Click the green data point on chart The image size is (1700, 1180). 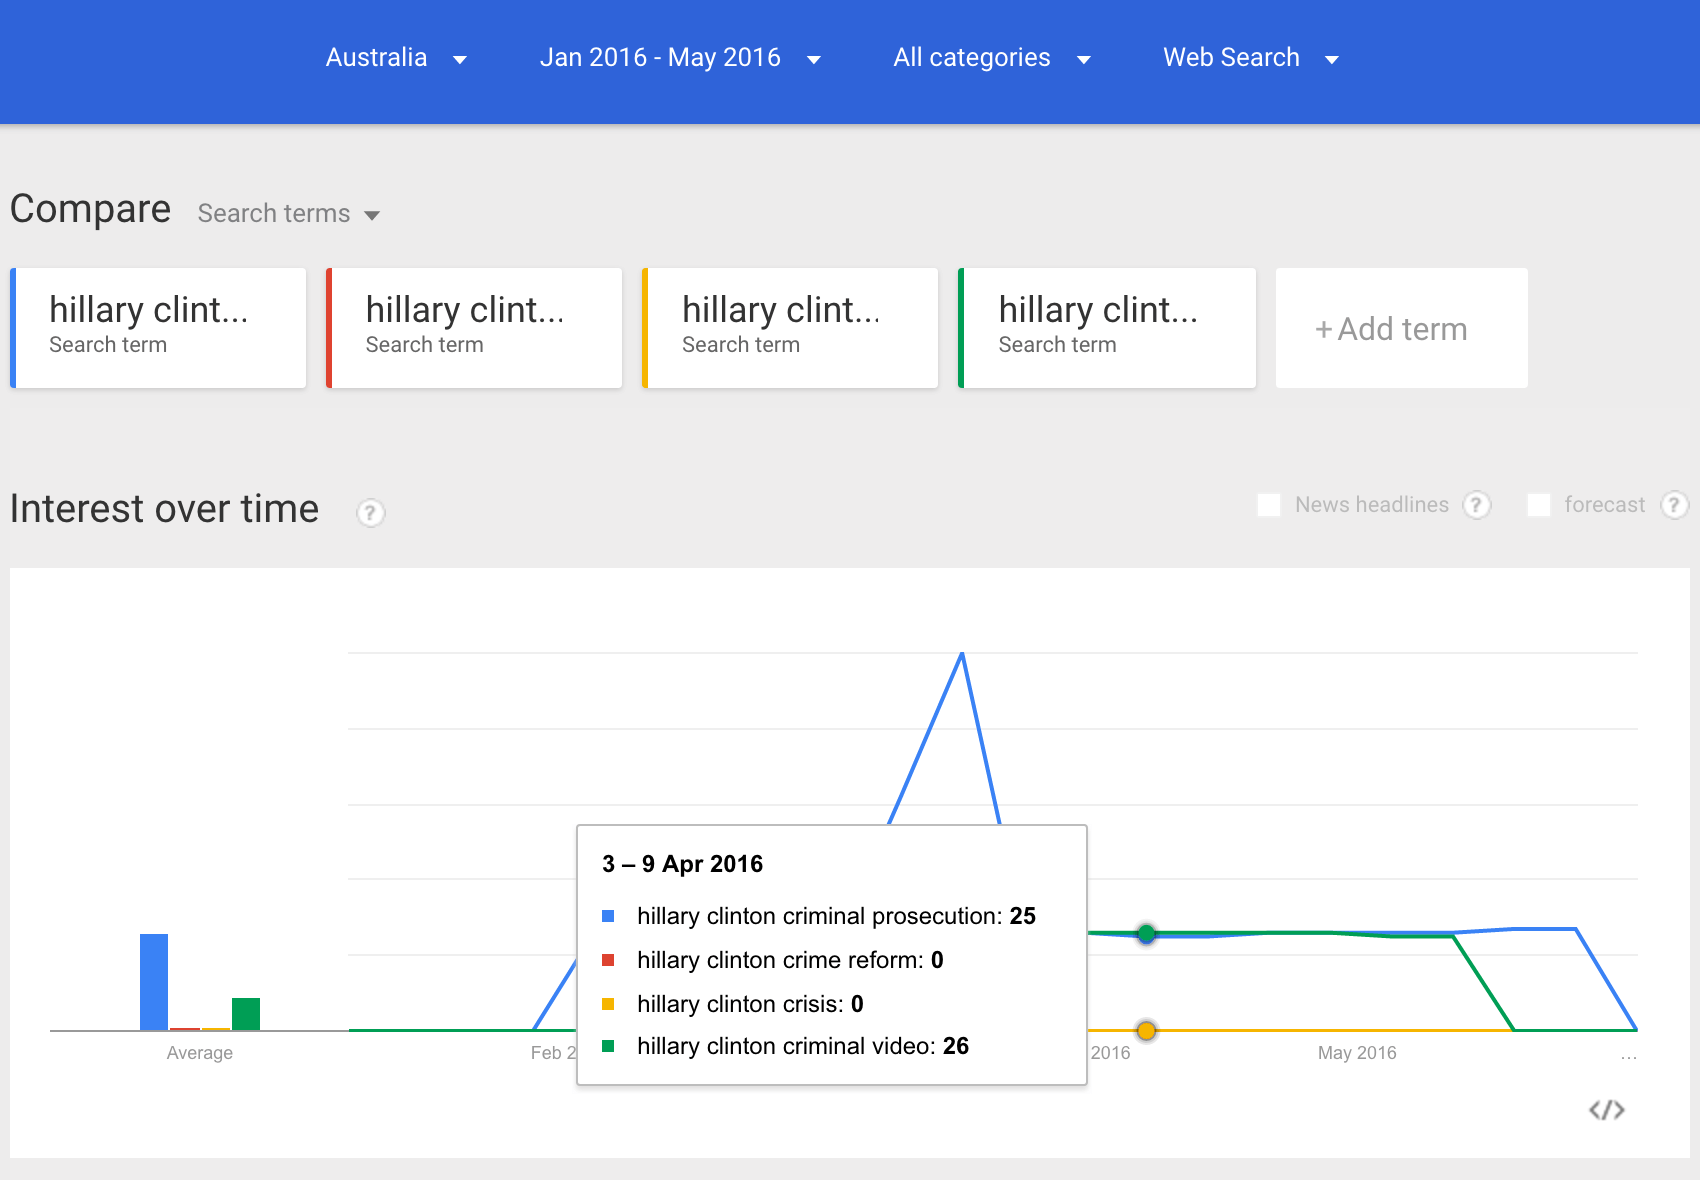coord(1147,933)
